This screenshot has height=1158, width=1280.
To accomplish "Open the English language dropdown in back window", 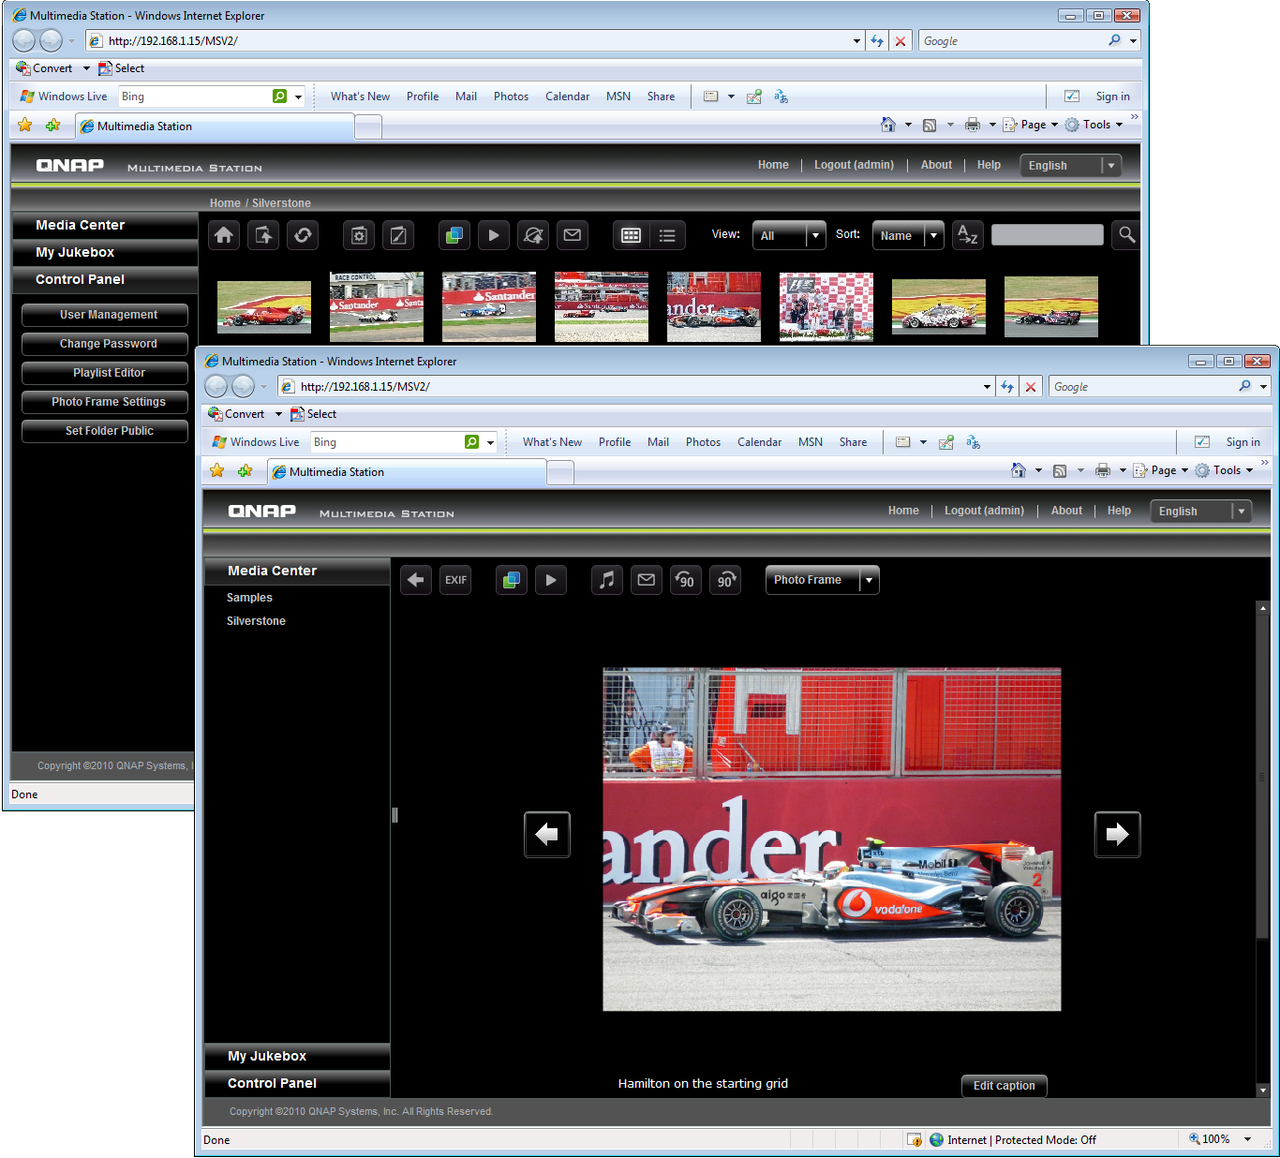I will tap(1070, 166).
